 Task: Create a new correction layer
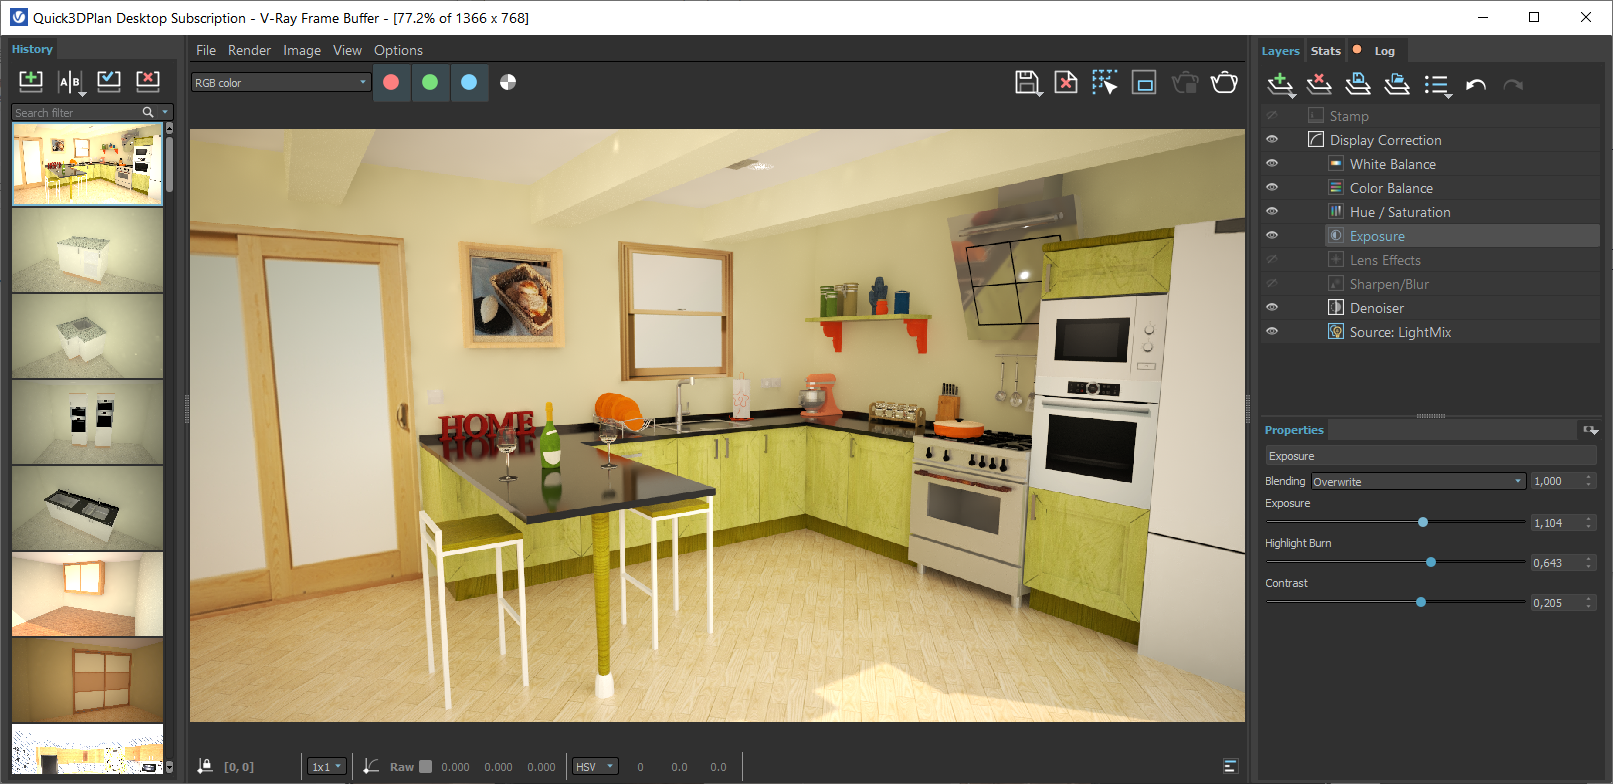[x=1281, y=85]
